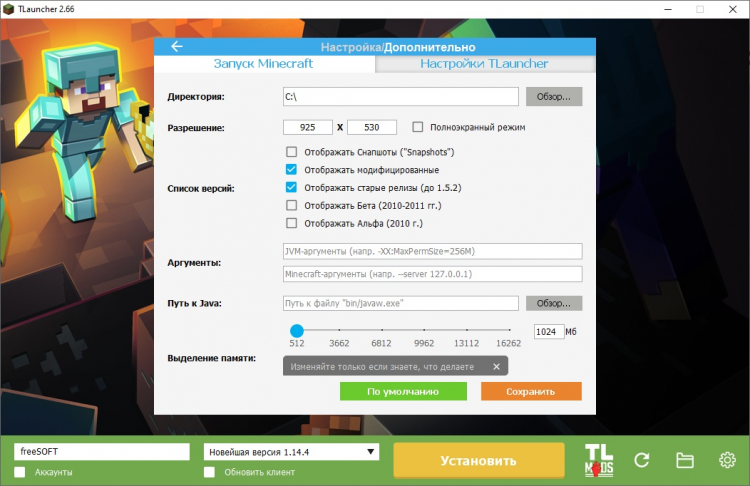Toggle Обновить клиент checkbox
This screenshot has width=750, height=486.
pos(209,472)
